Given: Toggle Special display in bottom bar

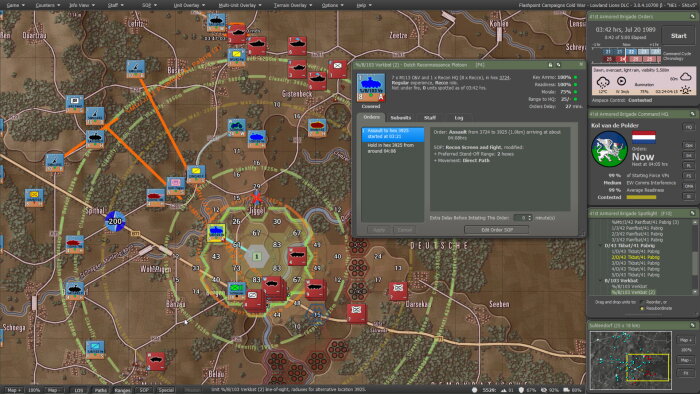Looking at the screenshot, I should coord(166,390).
